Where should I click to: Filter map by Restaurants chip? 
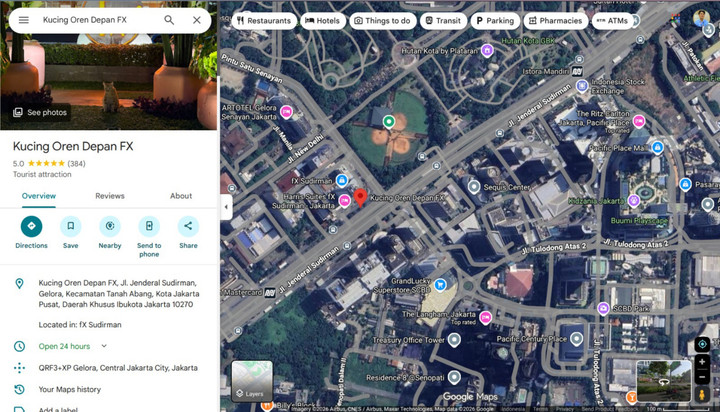coord(263,20)
